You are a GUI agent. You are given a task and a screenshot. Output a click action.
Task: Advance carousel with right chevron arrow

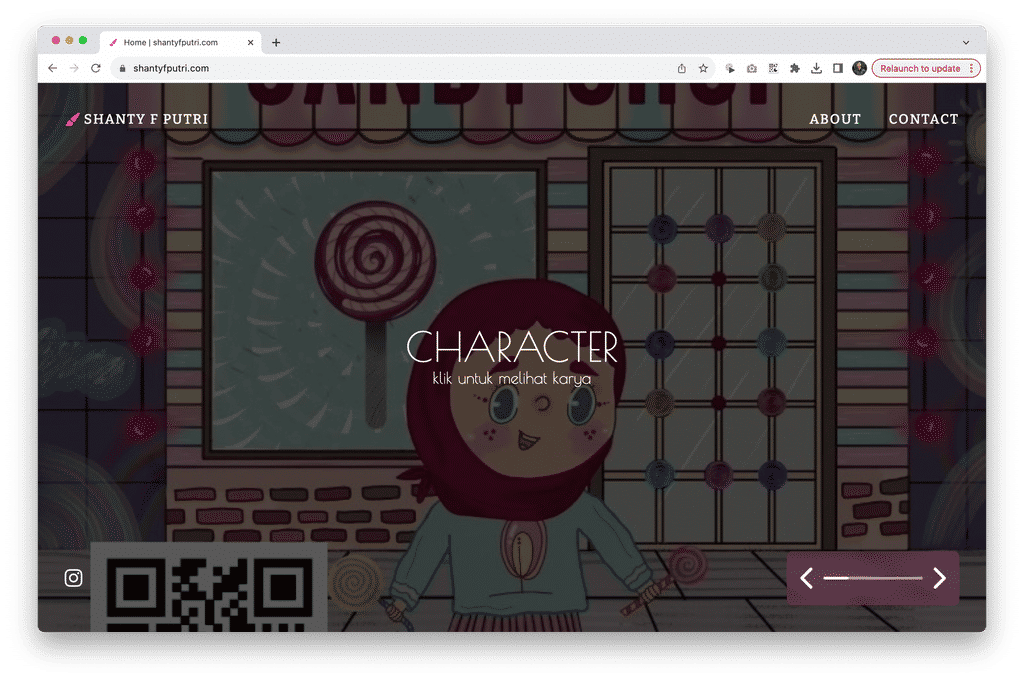click(938, 578)
